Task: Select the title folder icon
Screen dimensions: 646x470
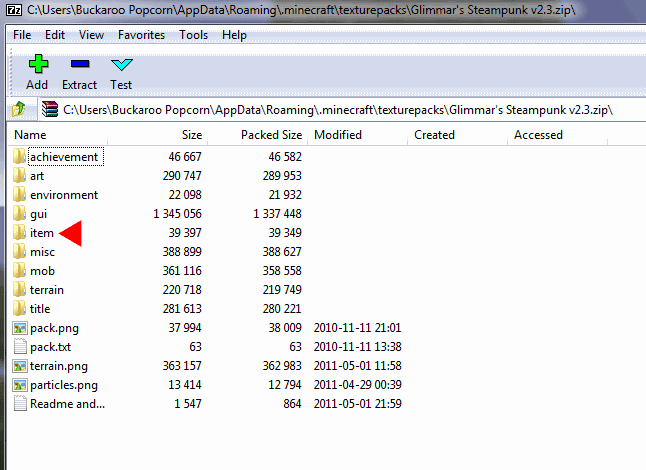Action: point(19,309)
